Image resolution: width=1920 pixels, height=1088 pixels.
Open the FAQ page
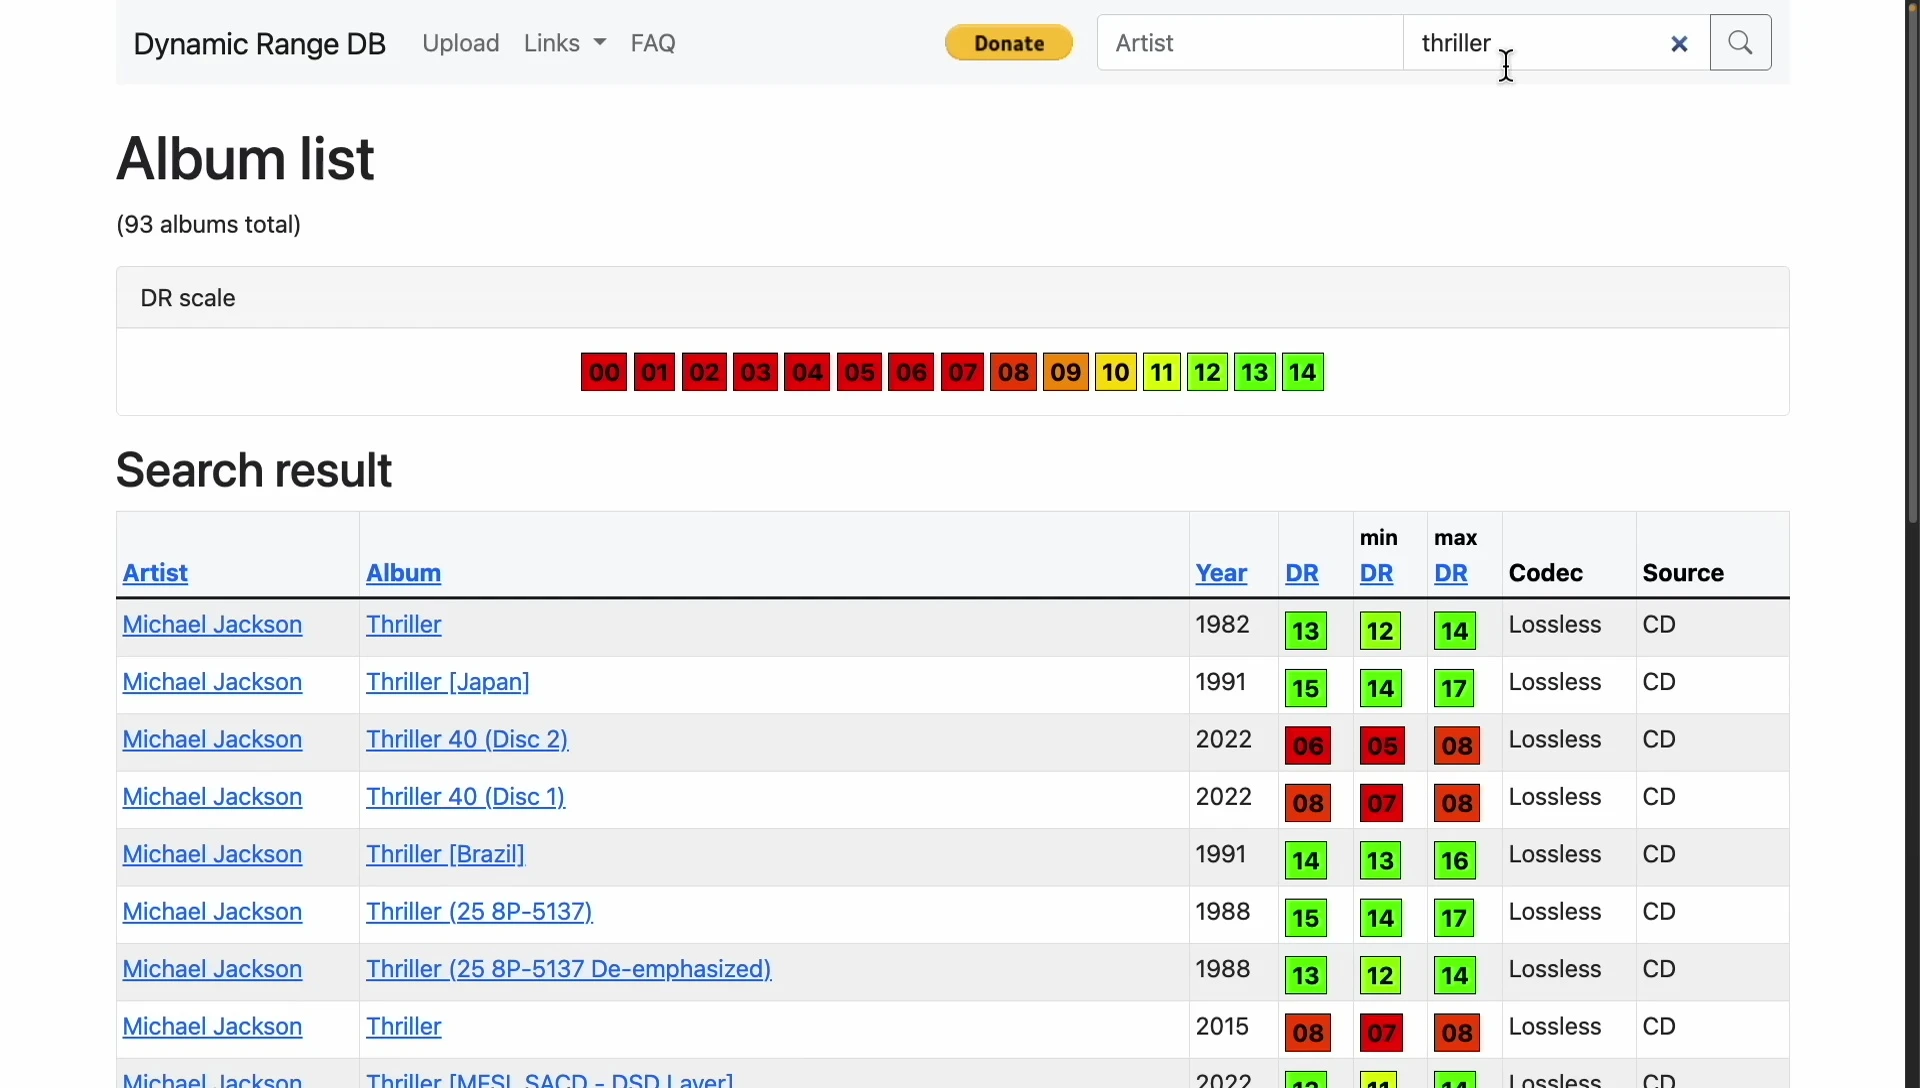click(653, 43)
